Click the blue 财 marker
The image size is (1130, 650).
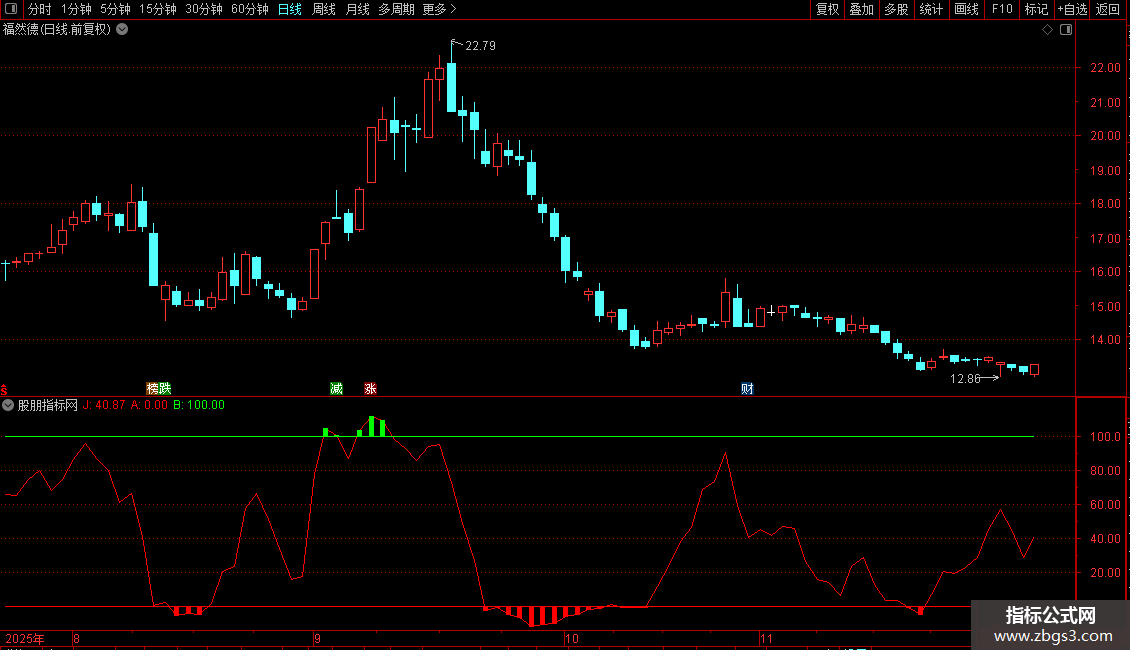coord(747,388)
